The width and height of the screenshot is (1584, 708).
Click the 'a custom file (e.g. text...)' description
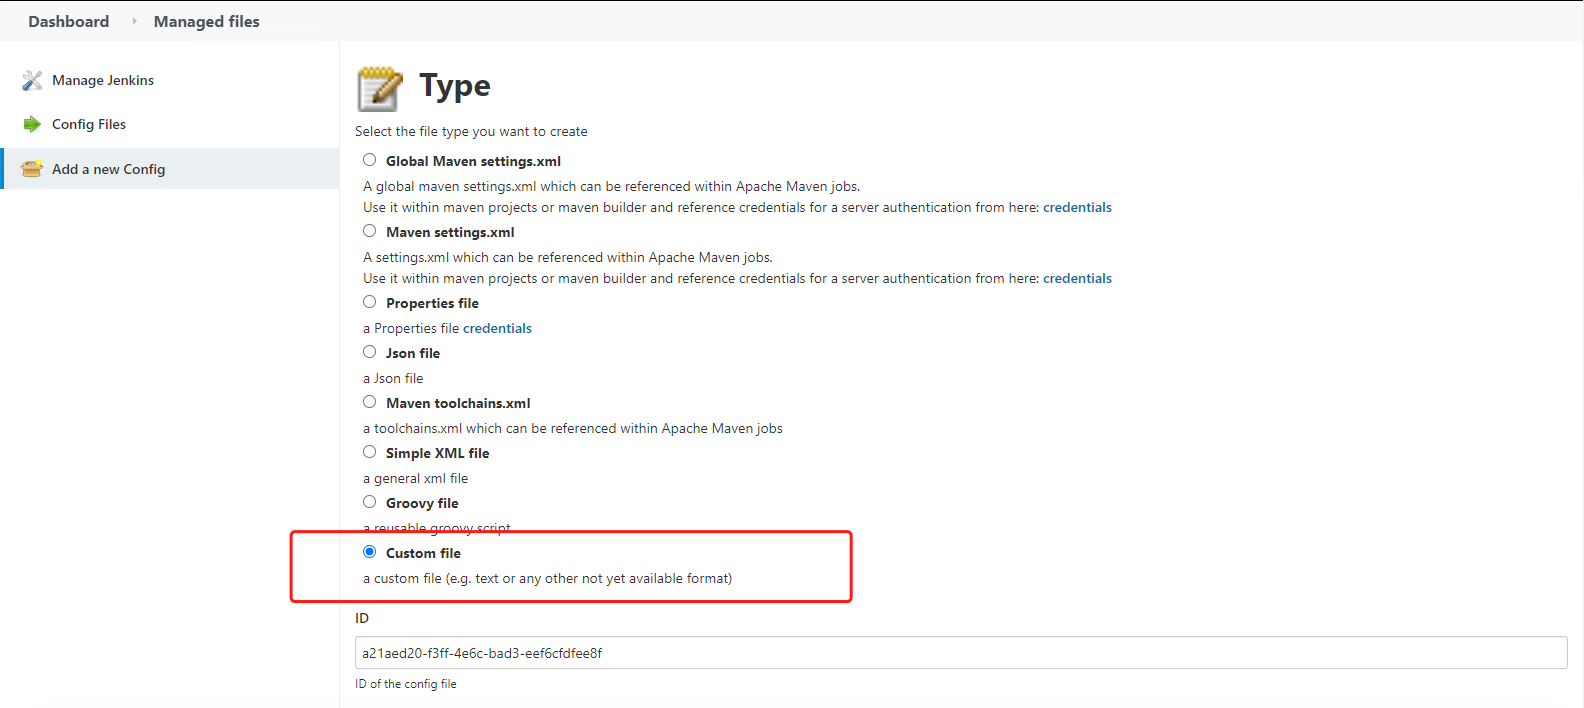pyautogui.click(x=547, y=578)
